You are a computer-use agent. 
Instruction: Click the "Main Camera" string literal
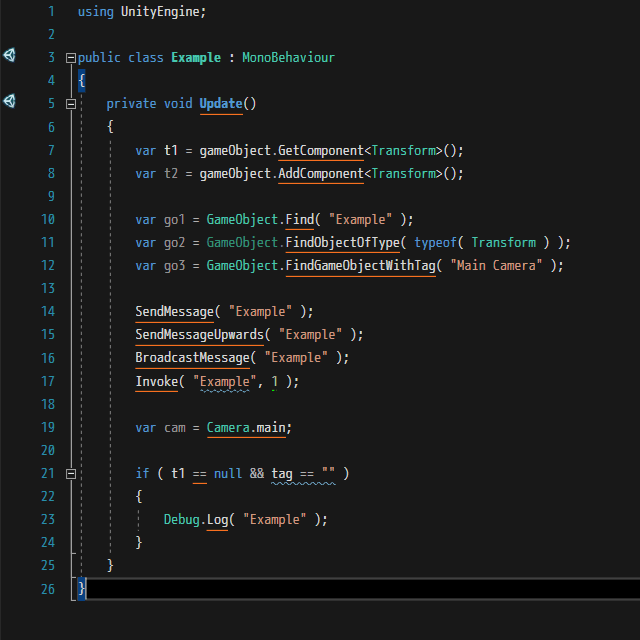(x=496, y=266)
